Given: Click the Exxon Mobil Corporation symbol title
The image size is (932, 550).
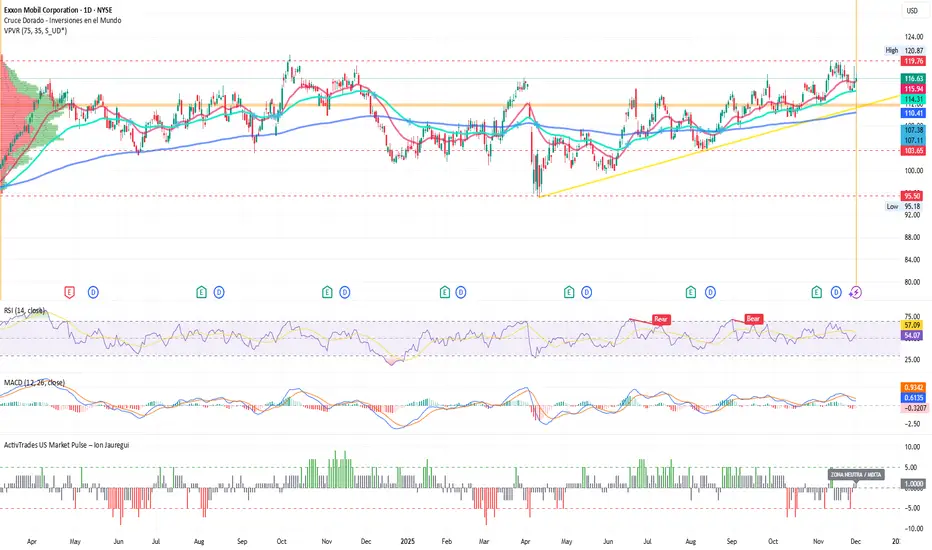Looking at the screenshot, I should point(58,10).
